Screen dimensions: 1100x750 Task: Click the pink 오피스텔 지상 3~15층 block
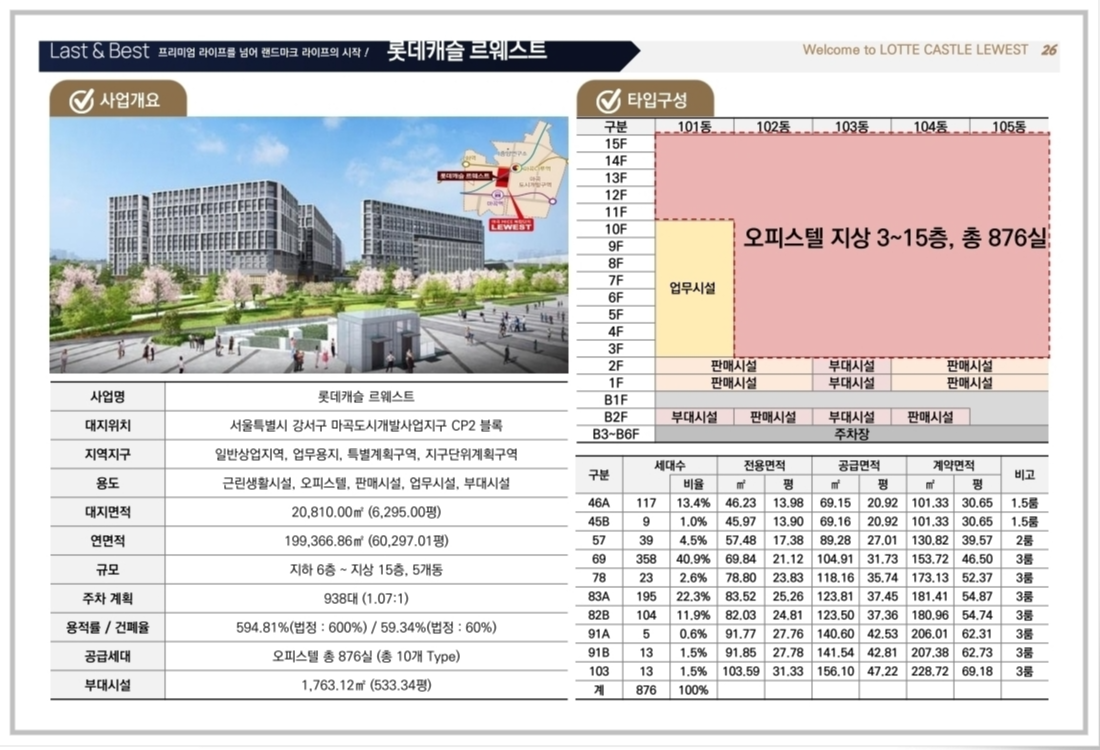[x=892, y=239]
